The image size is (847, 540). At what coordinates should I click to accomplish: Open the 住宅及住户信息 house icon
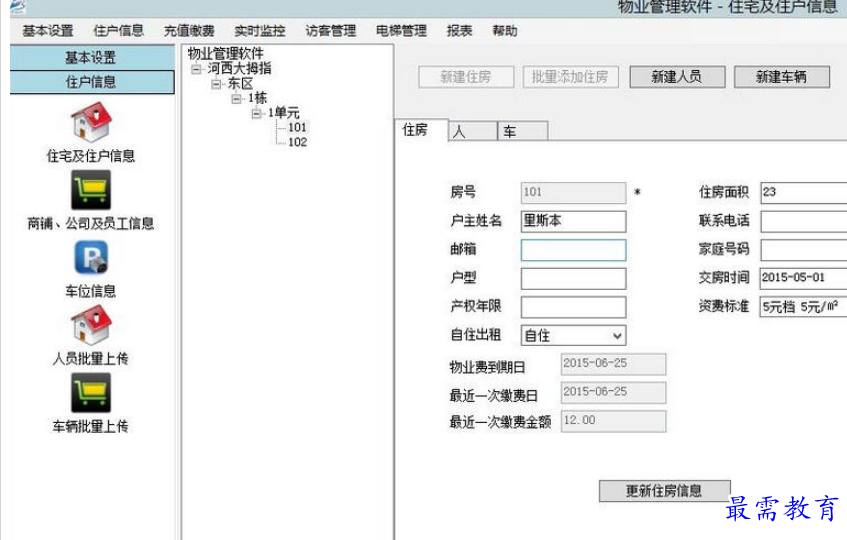(91, 122)
